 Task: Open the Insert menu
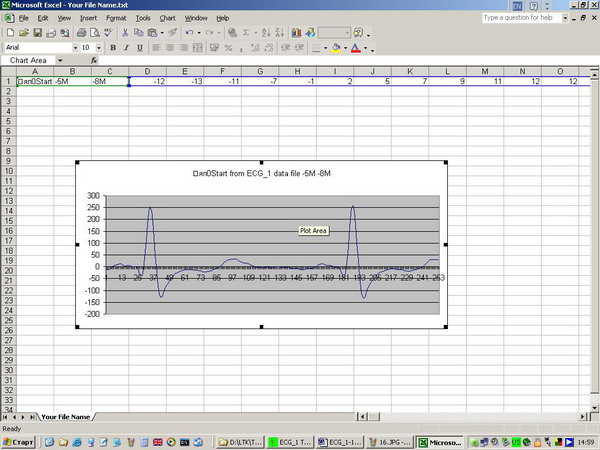88,18
